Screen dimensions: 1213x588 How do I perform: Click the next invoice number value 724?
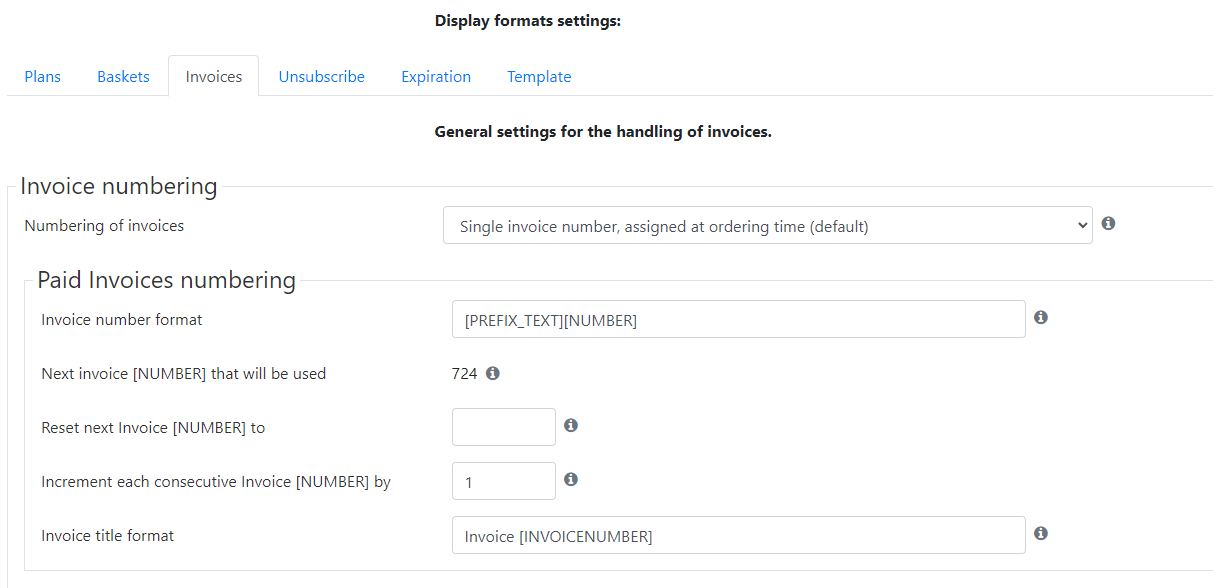464,373
